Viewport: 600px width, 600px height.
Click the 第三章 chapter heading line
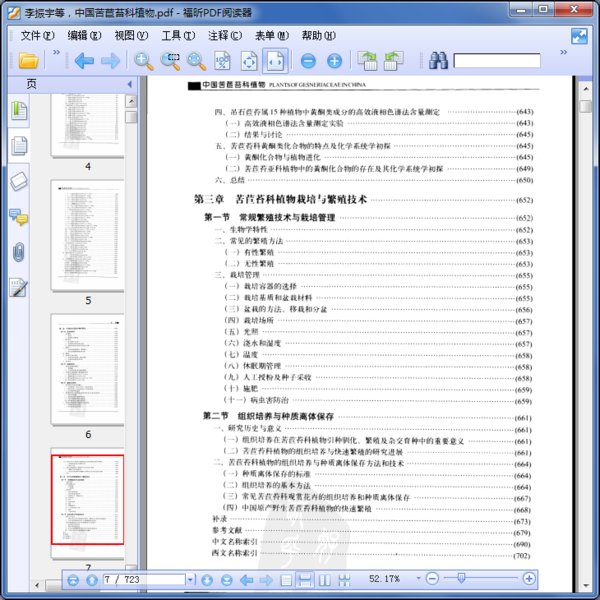[363, 199]
